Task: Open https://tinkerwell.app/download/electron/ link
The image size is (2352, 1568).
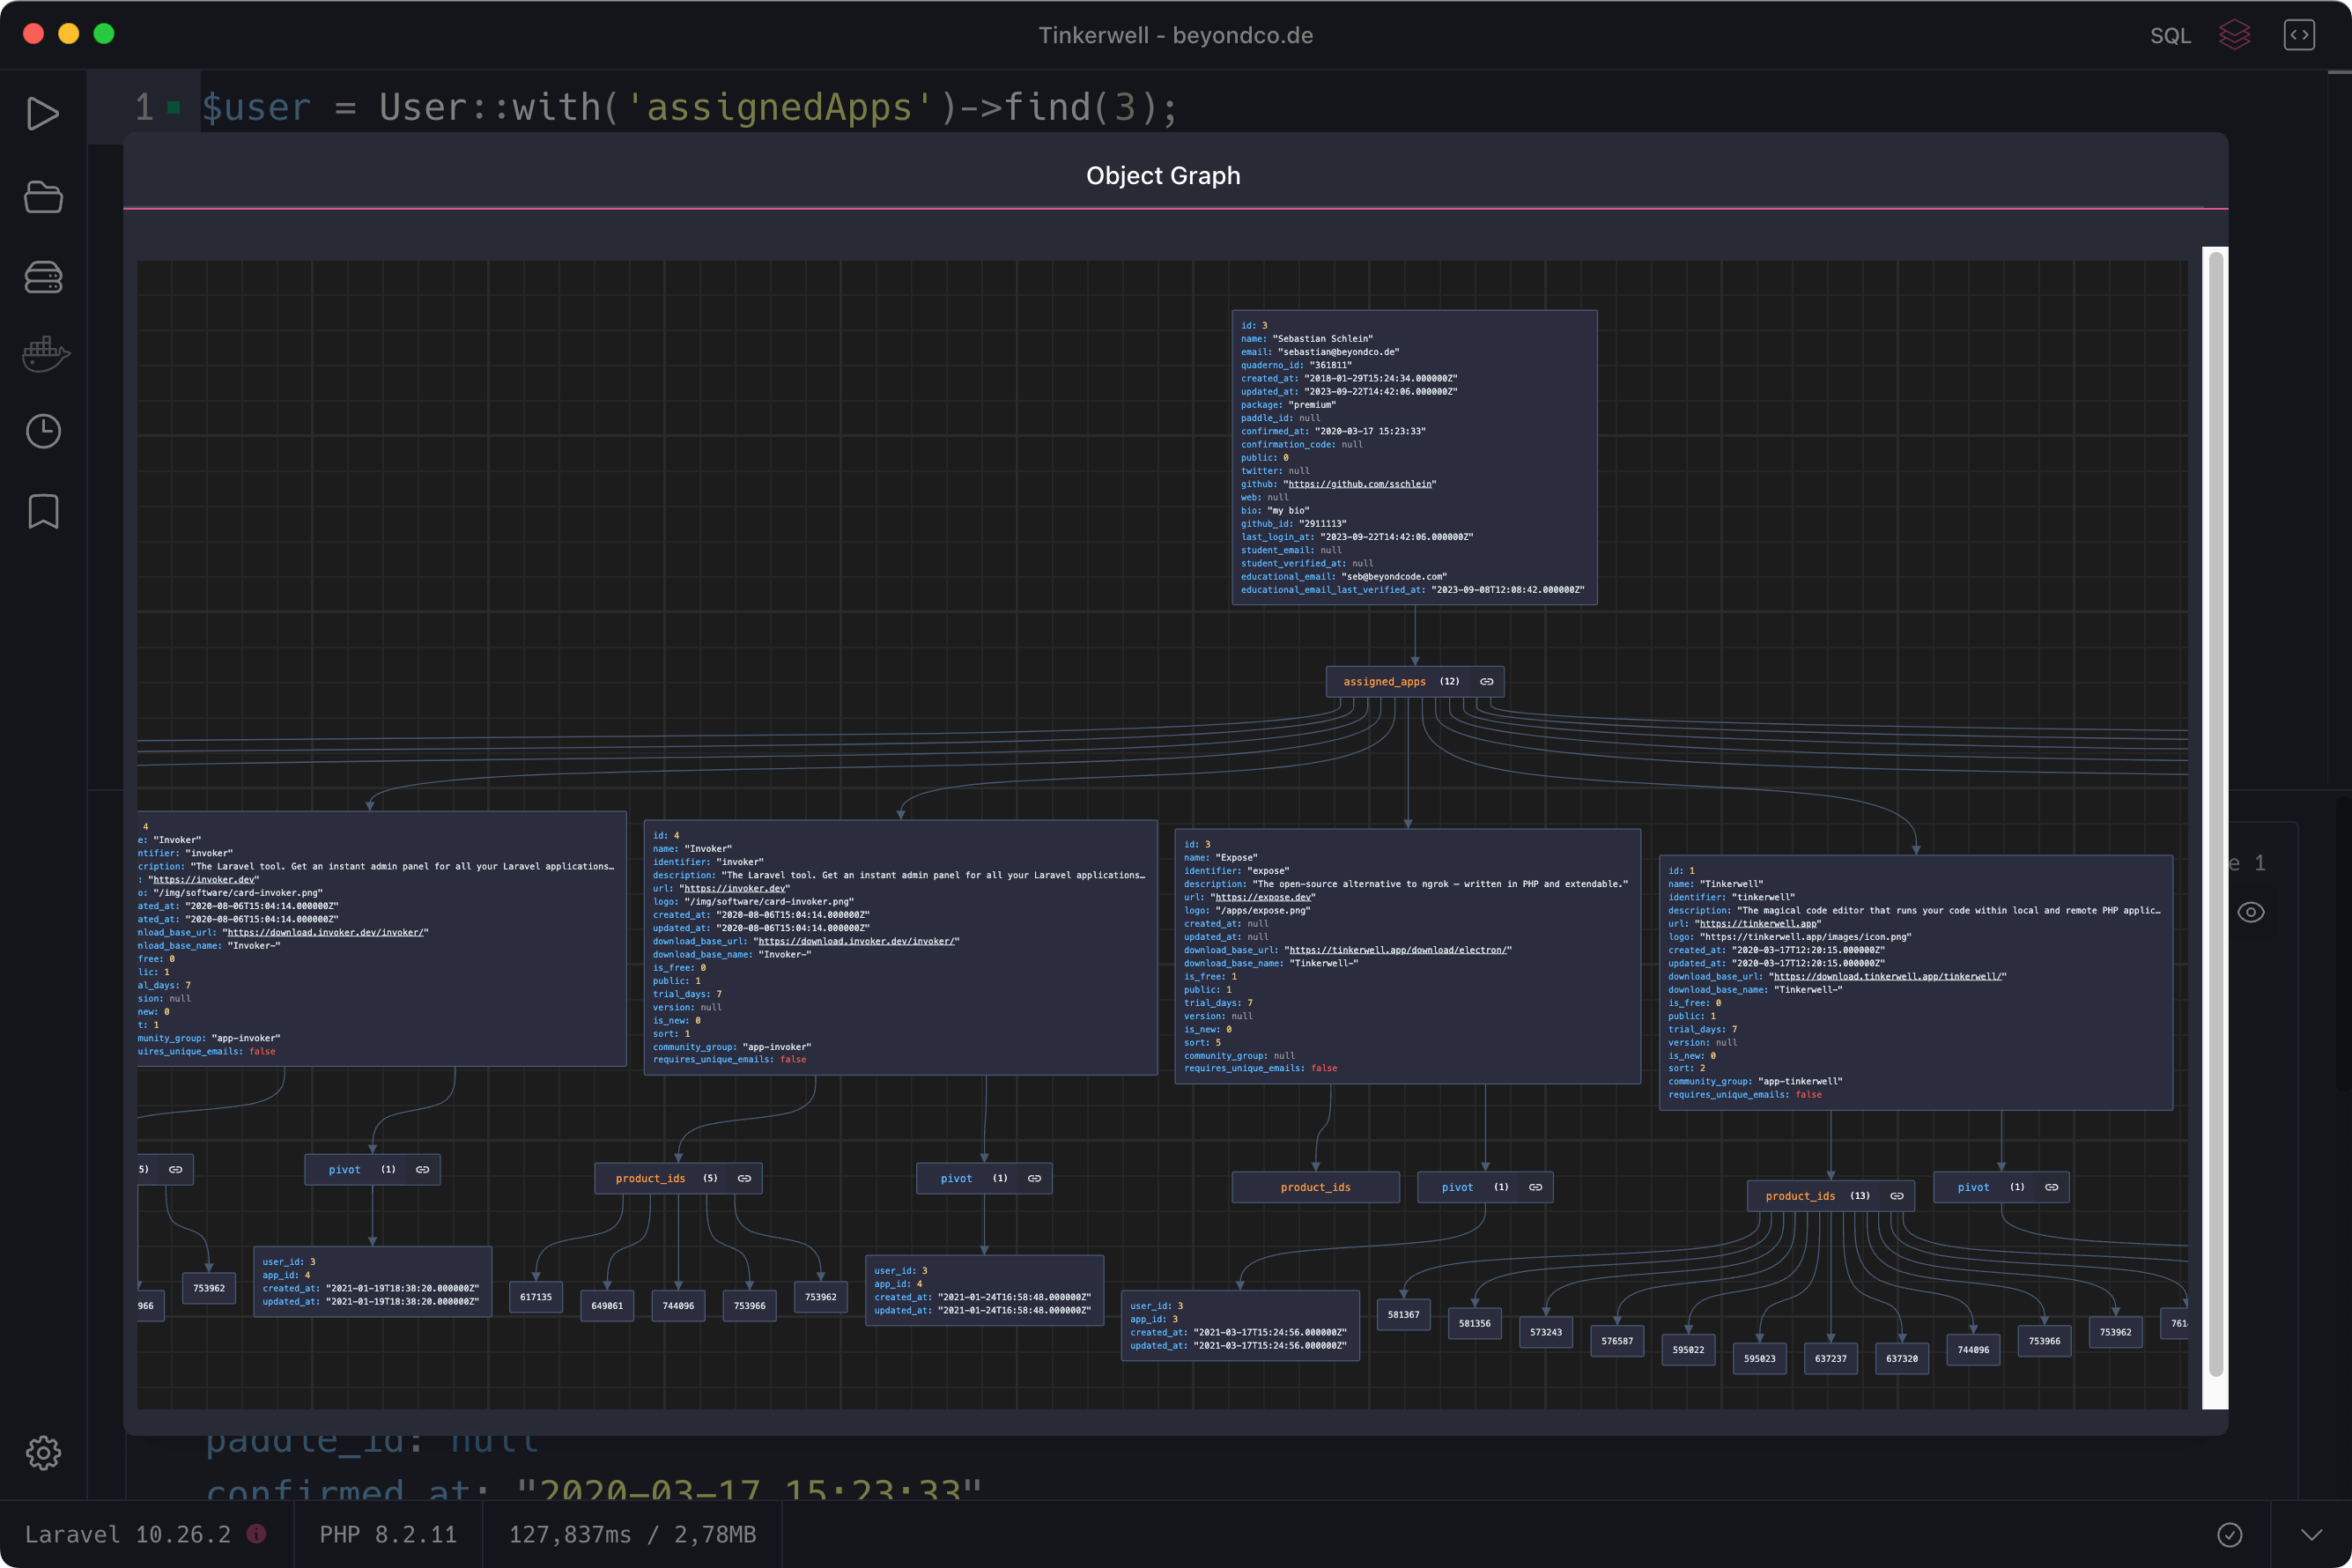Action: pyautogui.click(x=1397, y=950)
